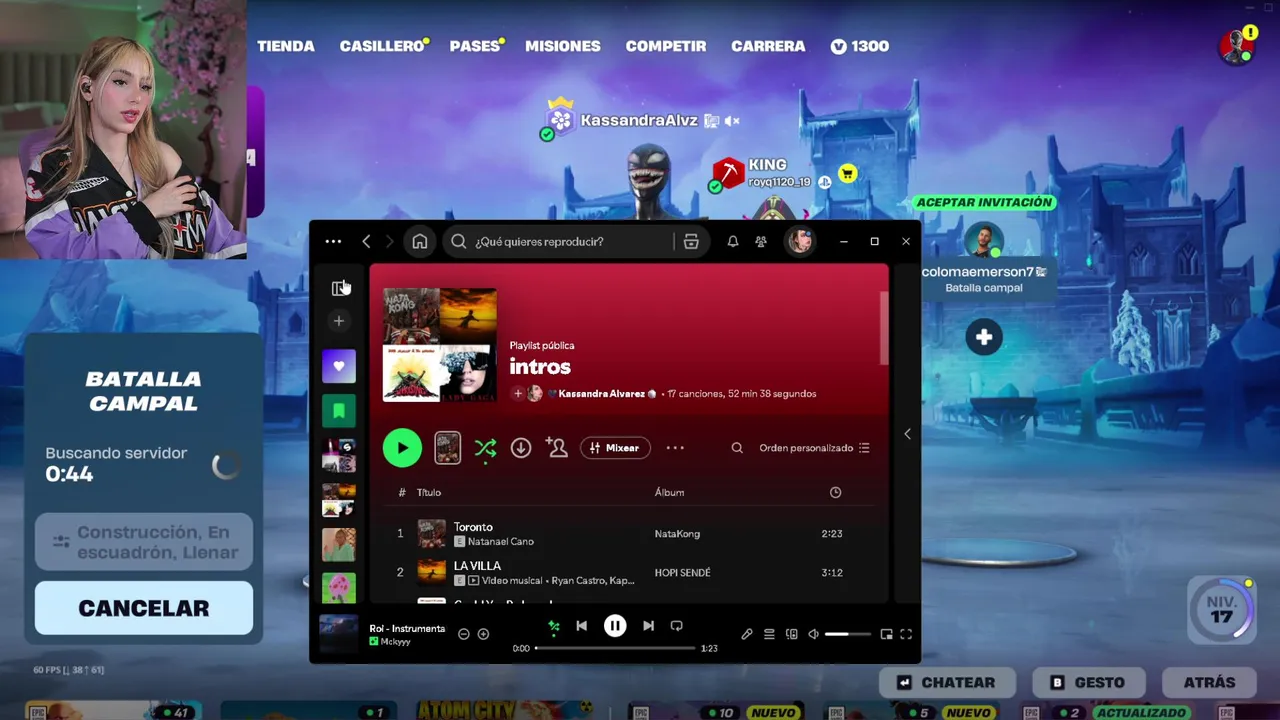Toggle repeat mode in the player
Viewport: 1280px width, 720px height.
point(677,626)
